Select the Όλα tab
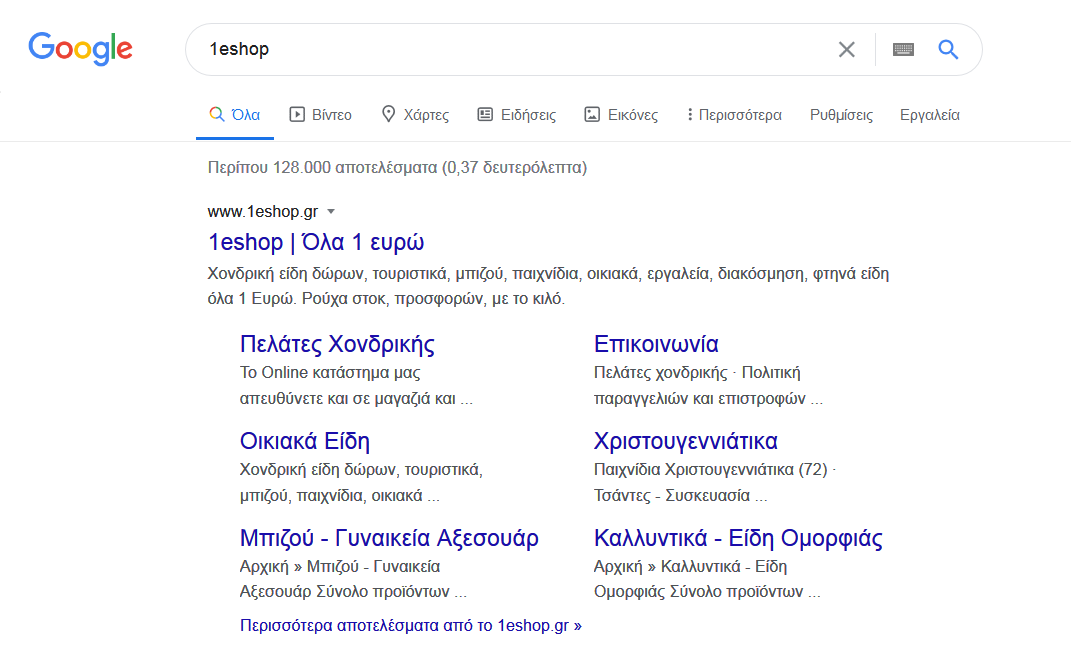The height and width of the screenshot is (658, 1071). tap(234, 115)
